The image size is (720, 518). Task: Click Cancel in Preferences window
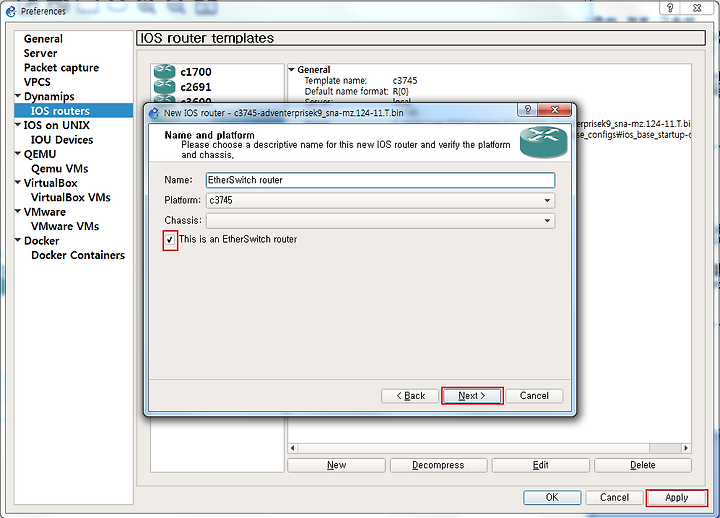pyautogui.click(x=614, y=497)
